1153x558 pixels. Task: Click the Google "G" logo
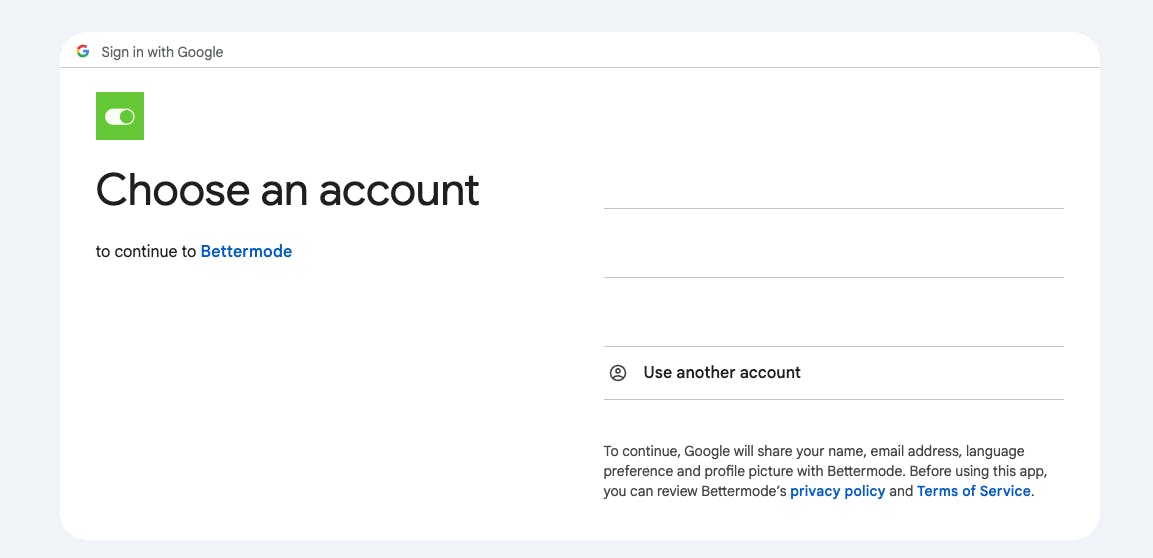(x=83, y=51)
